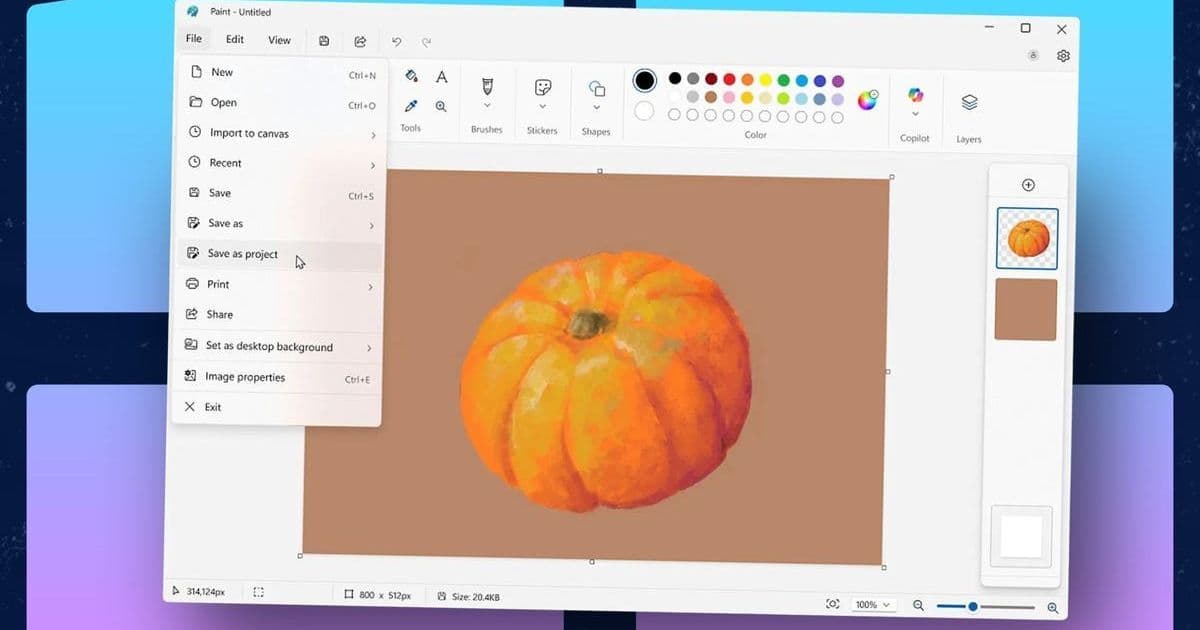Viewport: 1200px width, 630px height.
Task: Open the View menu
Action: [x=279, y=39]
